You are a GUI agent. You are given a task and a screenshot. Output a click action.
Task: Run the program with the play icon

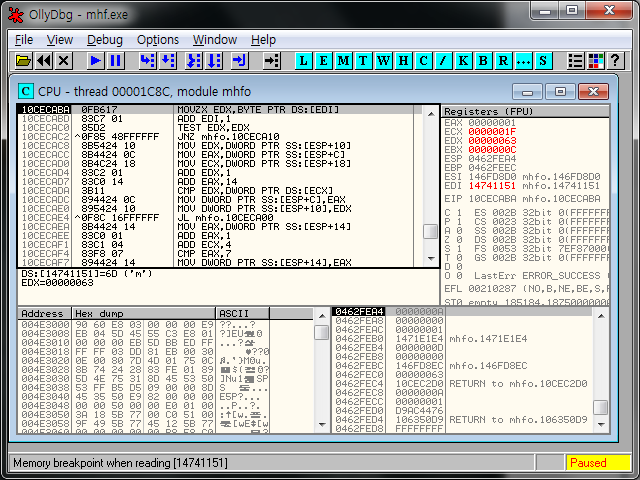[95, 61]
